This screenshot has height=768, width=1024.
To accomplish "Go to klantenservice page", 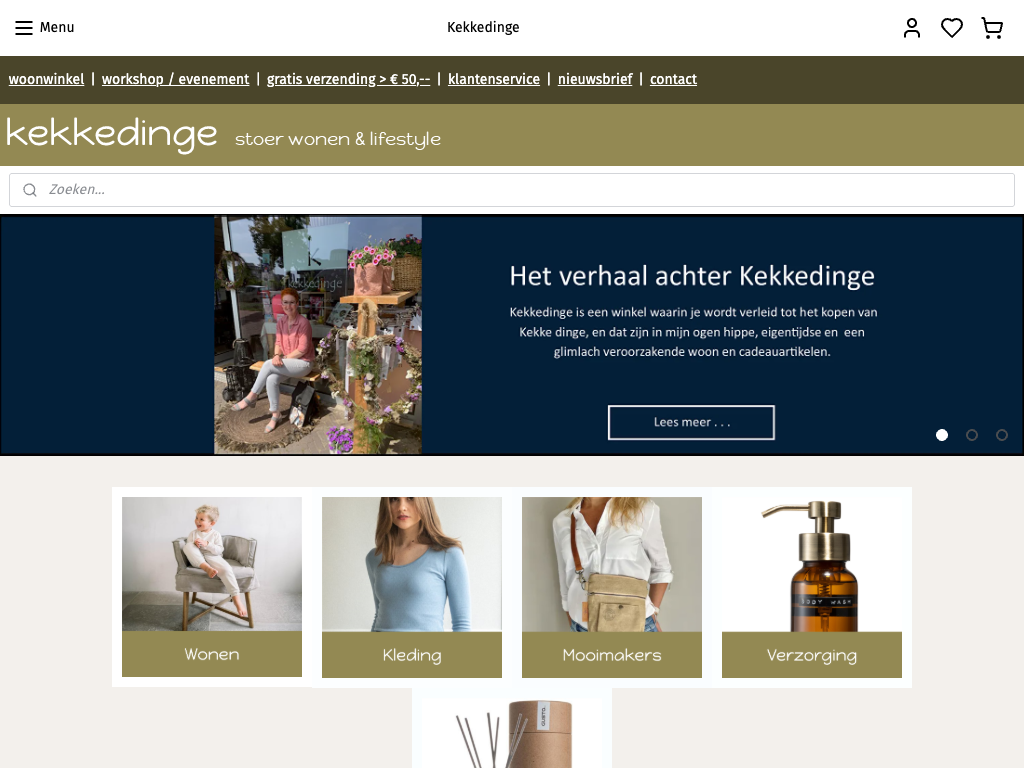I will click(494, 79).
